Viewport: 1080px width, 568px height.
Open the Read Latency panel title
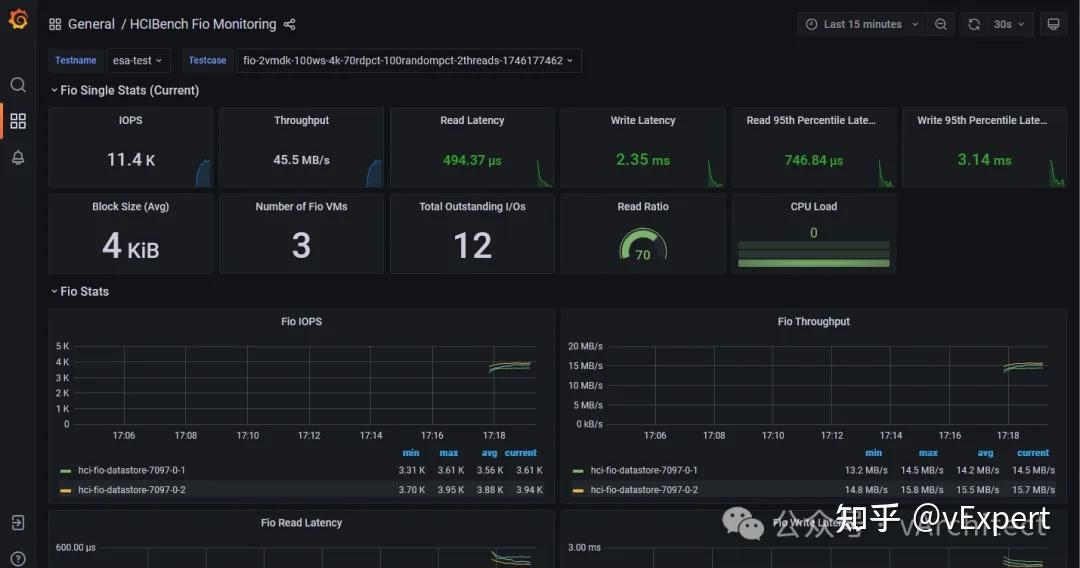coord(472,120)
